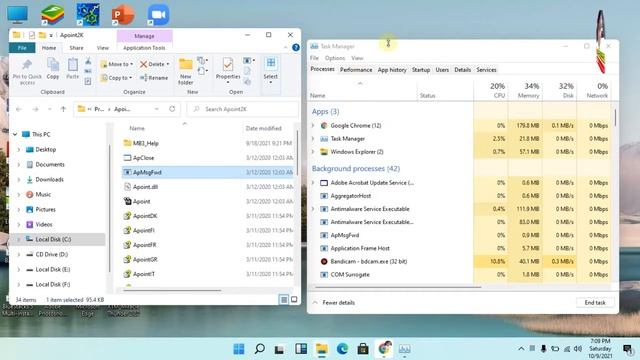Image resolution: width=640 pixels, height=360 pixels.
Task: Click the Cut scissors icon in Clipboard group
Action: click(x=88, y=61)
